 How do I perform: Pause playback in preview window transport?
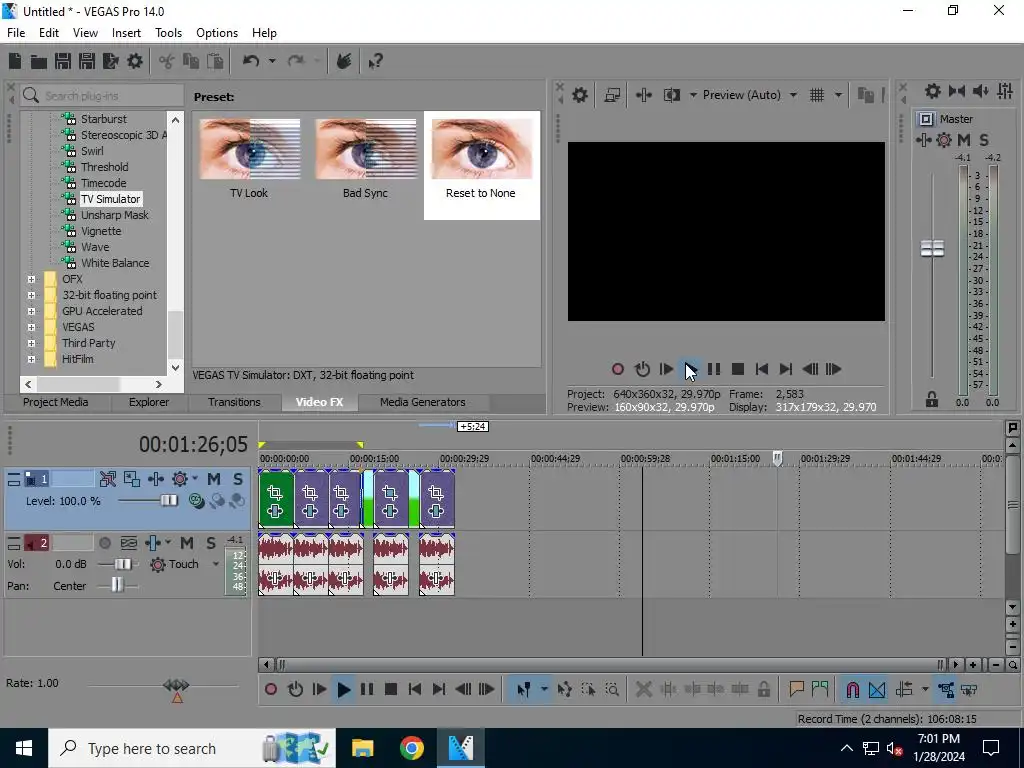(714, 370)
